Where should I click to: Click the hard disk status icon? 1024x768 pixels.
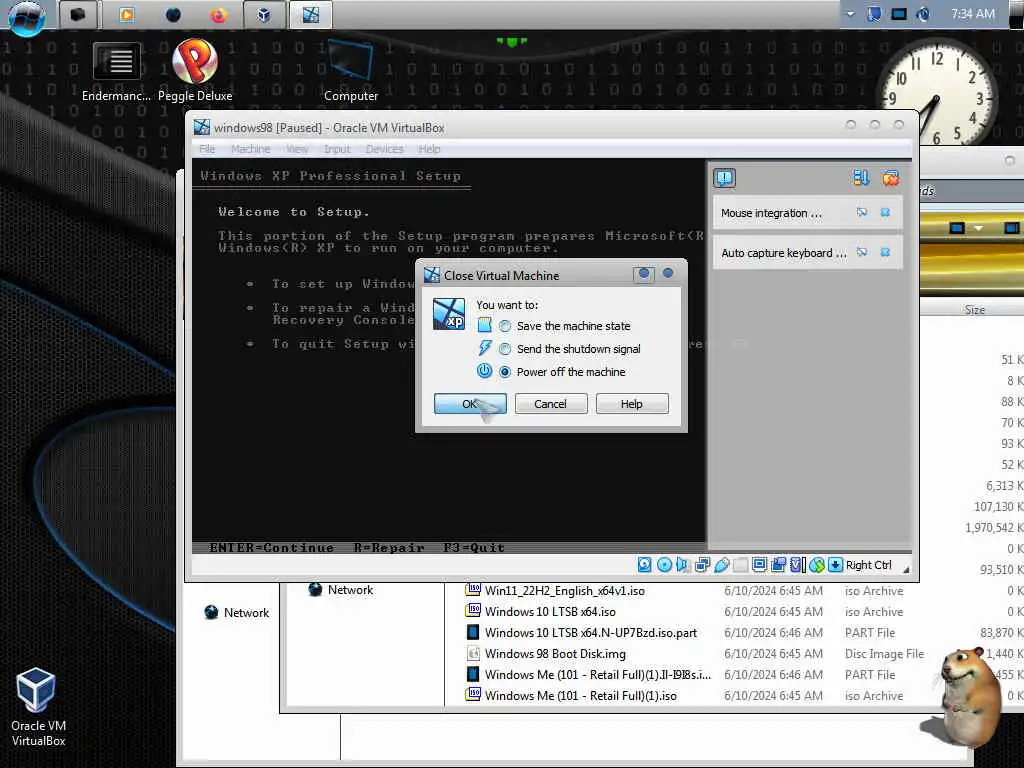[645, 565]
